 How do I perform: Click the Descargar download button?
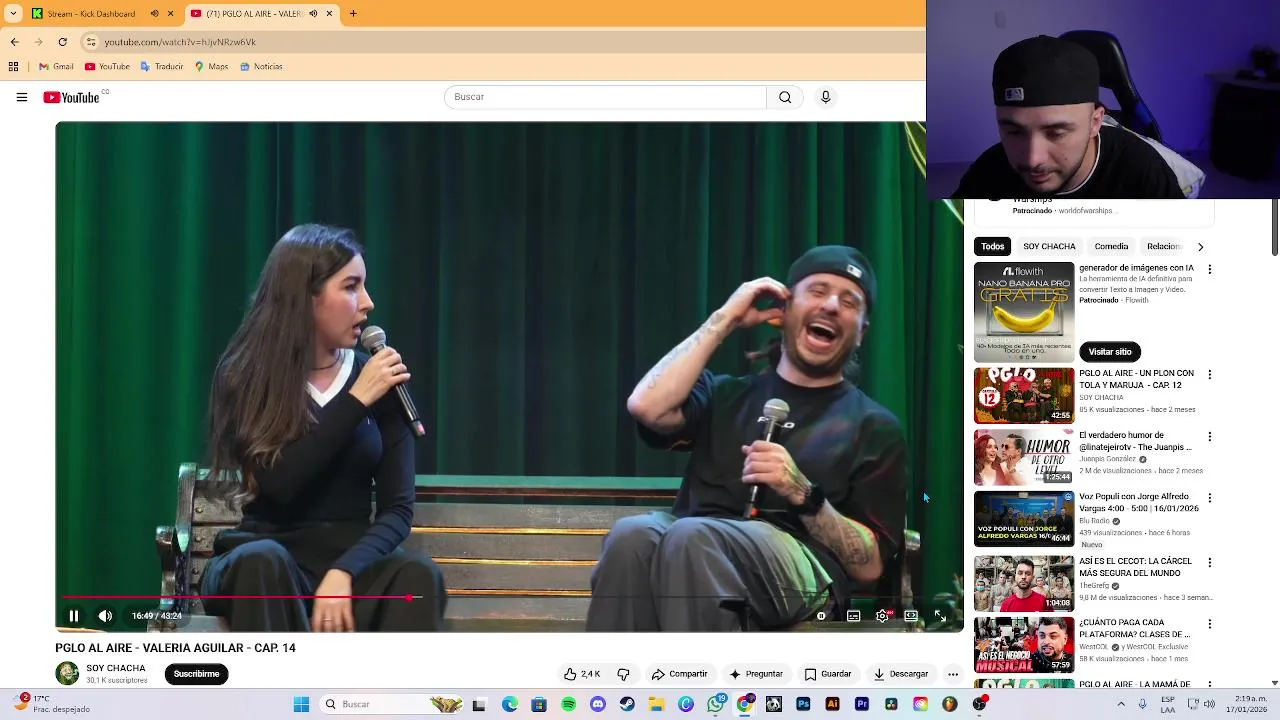[x=901, y=674]
